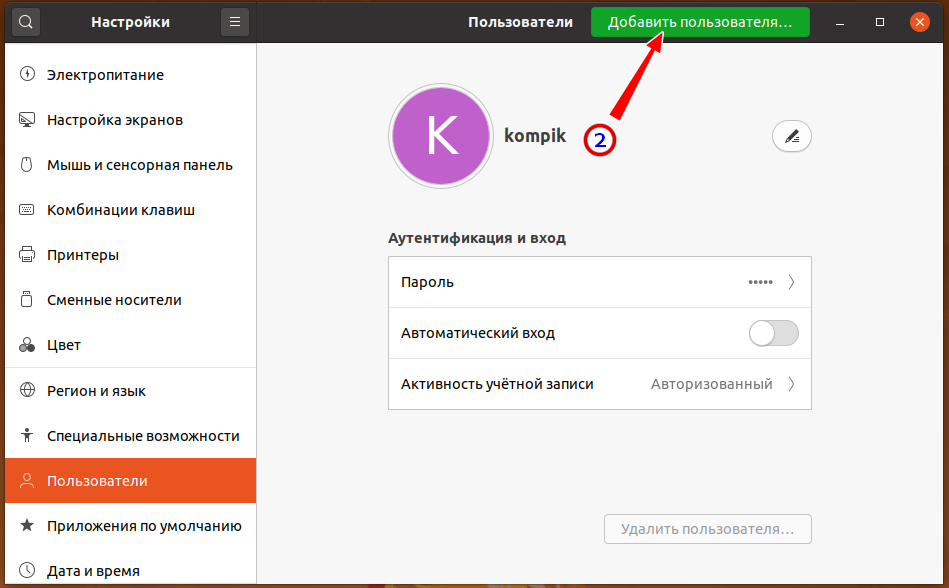Open Дата и время settings
The width and height of the screenshot is (949, 588).
coord(93,571)
